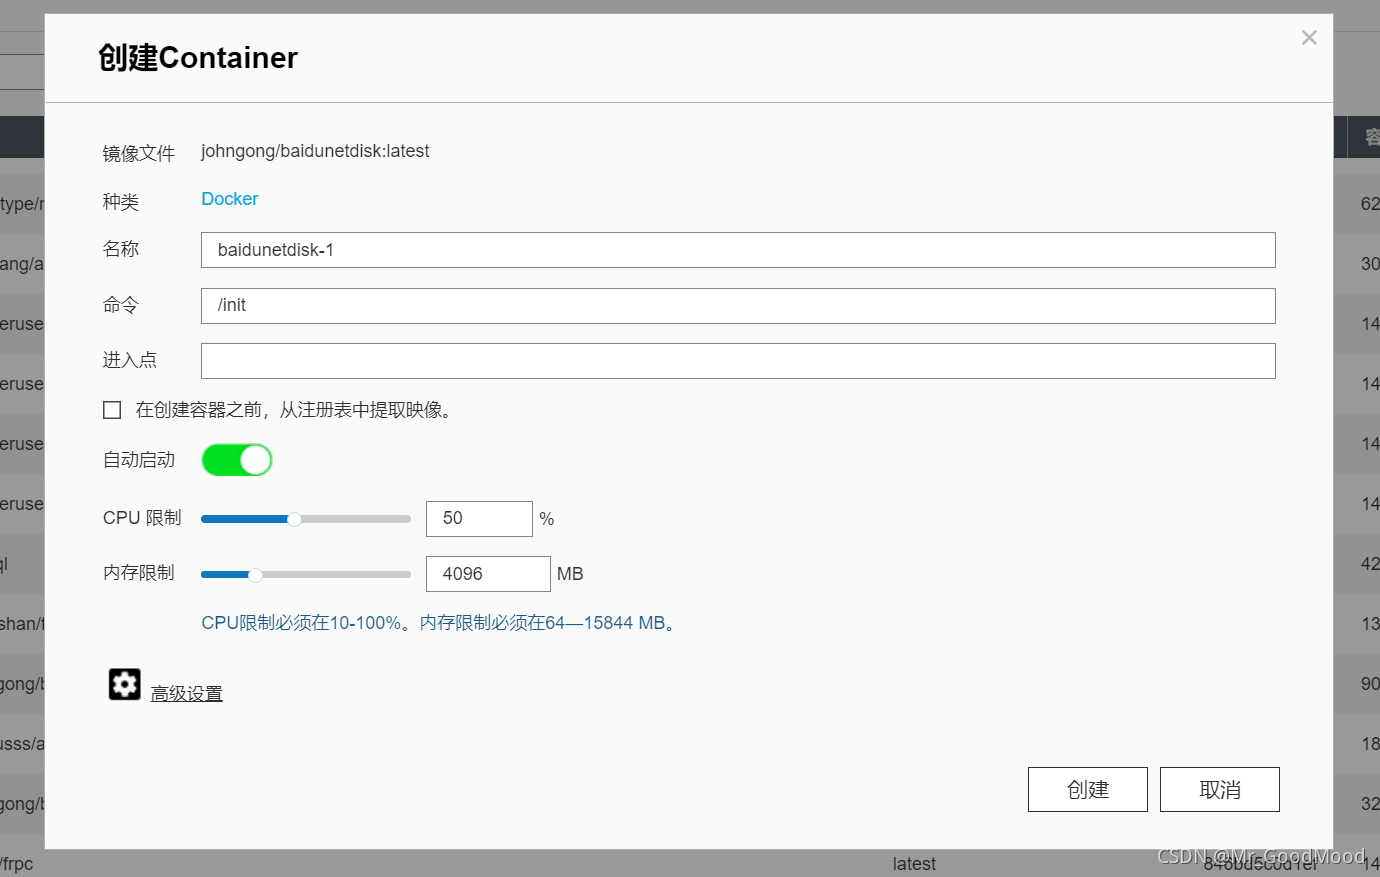Turn off the auto-start (自动启动) toggle
The image size is (1380, 877).
coord(237,460)
